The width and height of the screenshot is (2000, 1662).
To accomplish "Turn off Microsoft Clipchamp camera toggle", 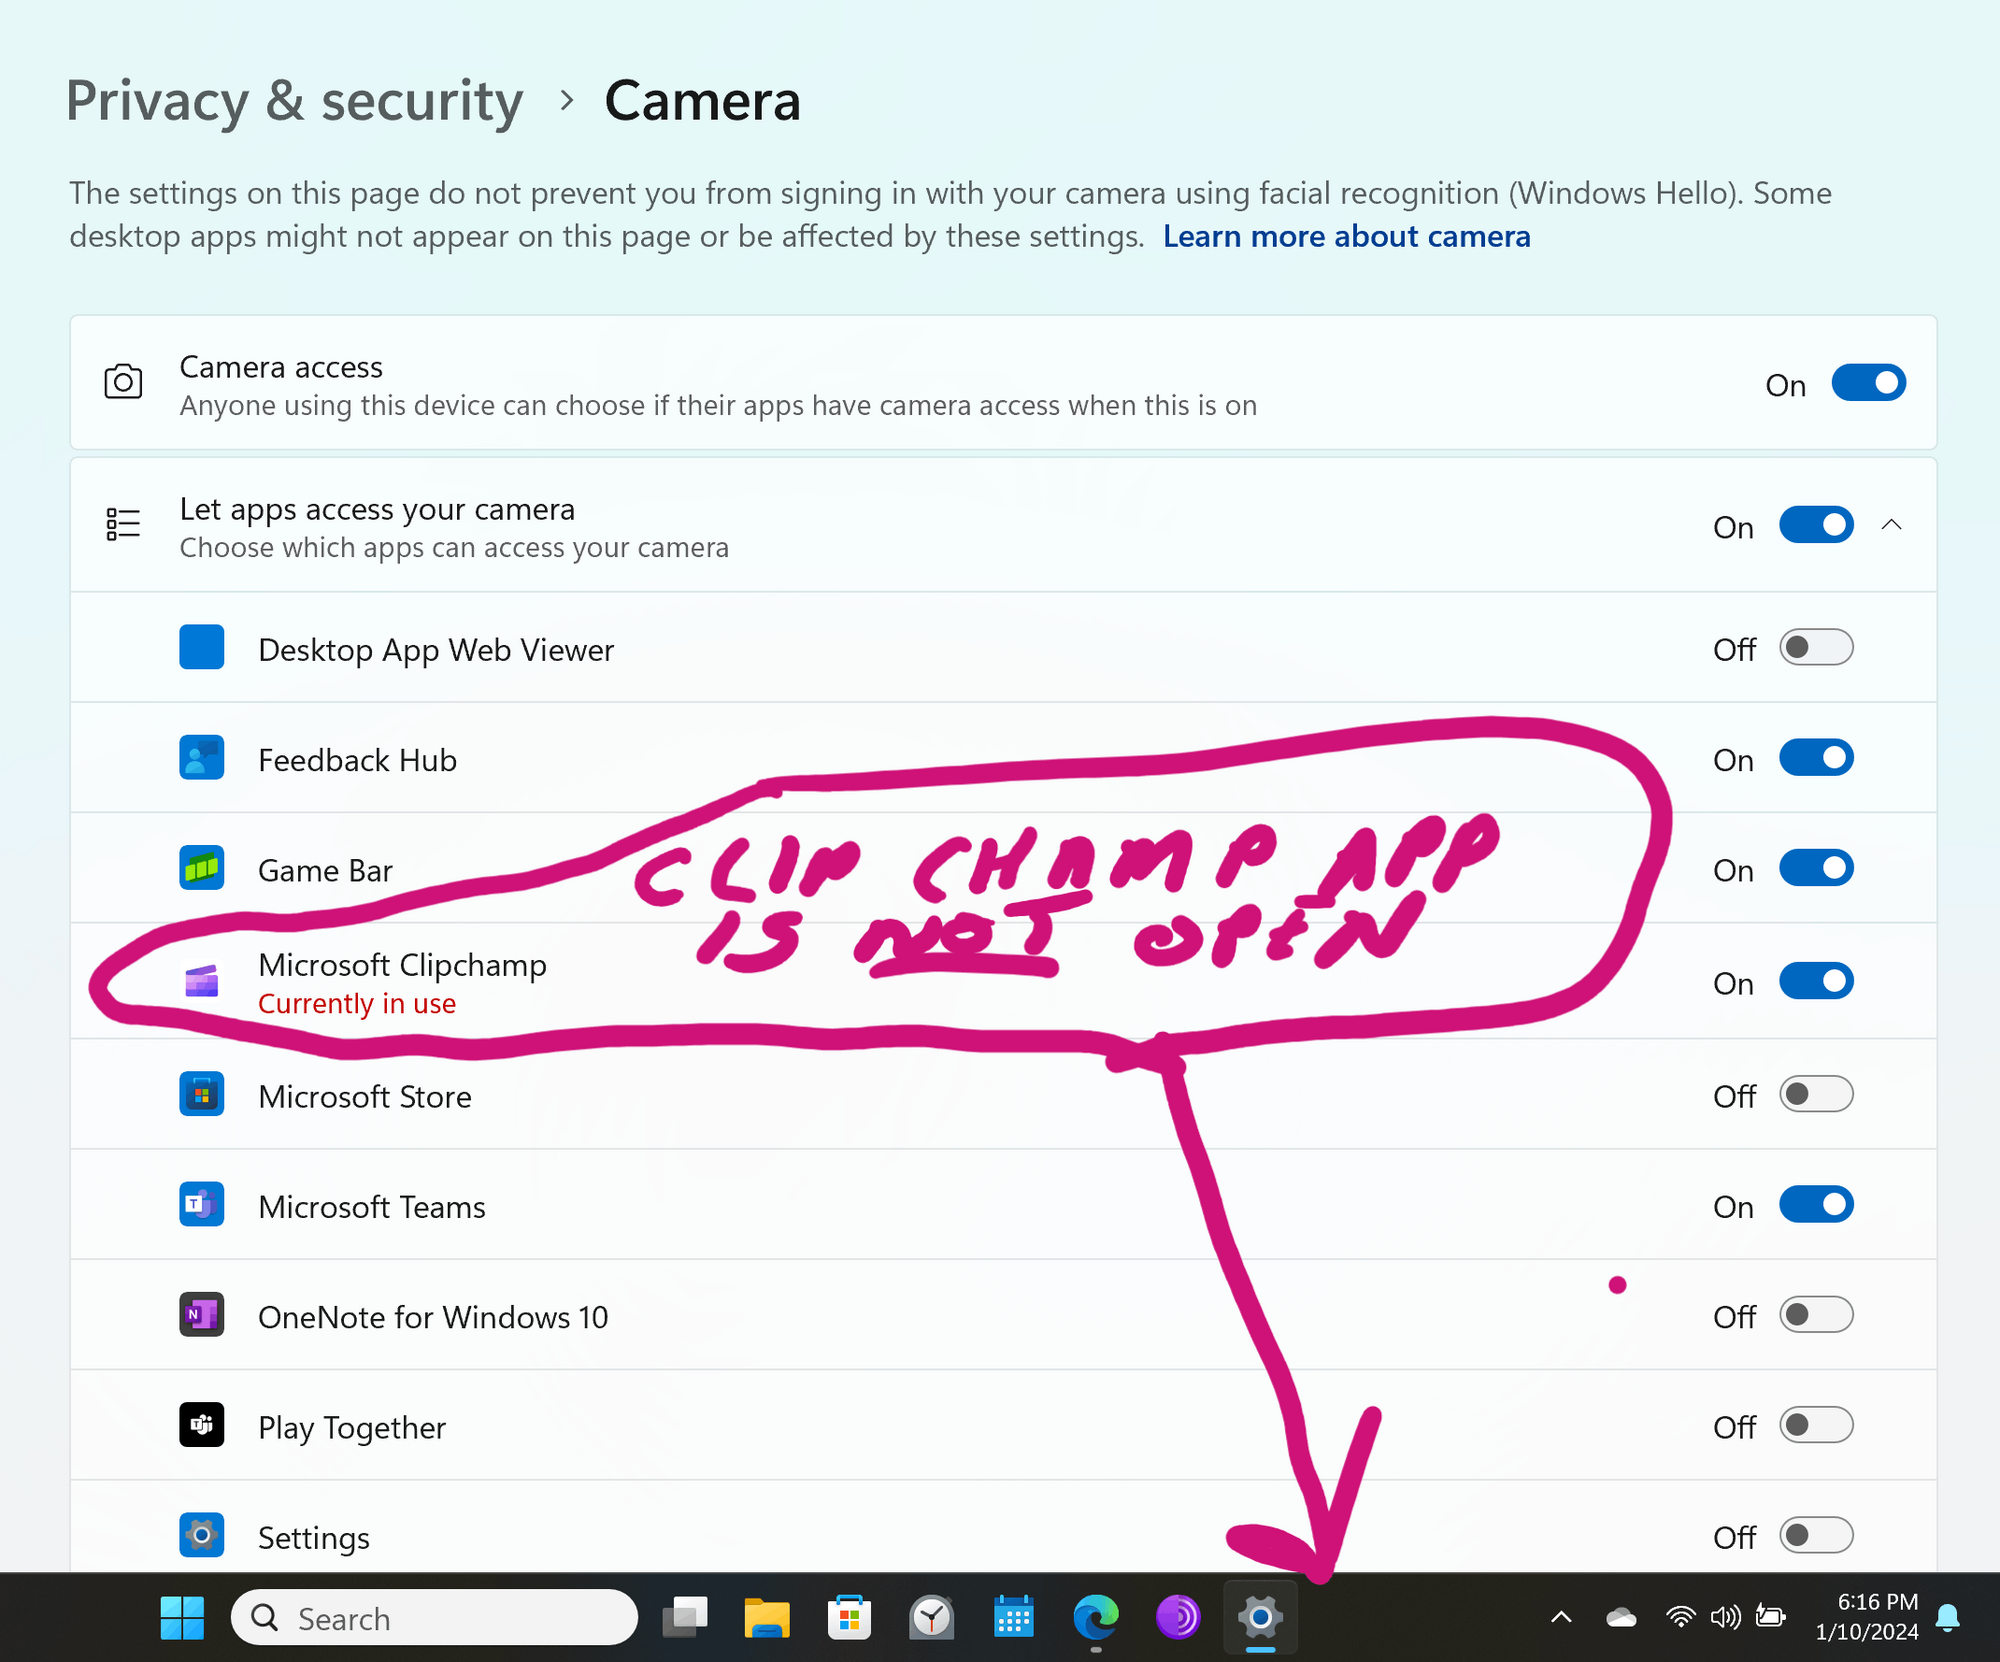I will (1816, 981).
